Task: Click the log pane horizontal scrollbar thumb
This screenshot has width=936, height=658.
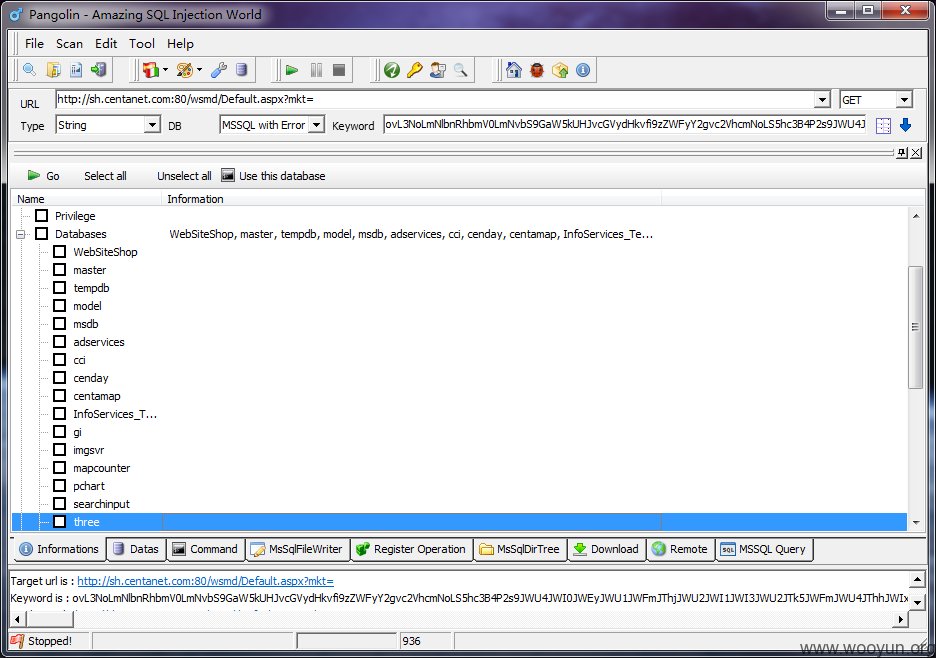Action: (x=49, y=619)
